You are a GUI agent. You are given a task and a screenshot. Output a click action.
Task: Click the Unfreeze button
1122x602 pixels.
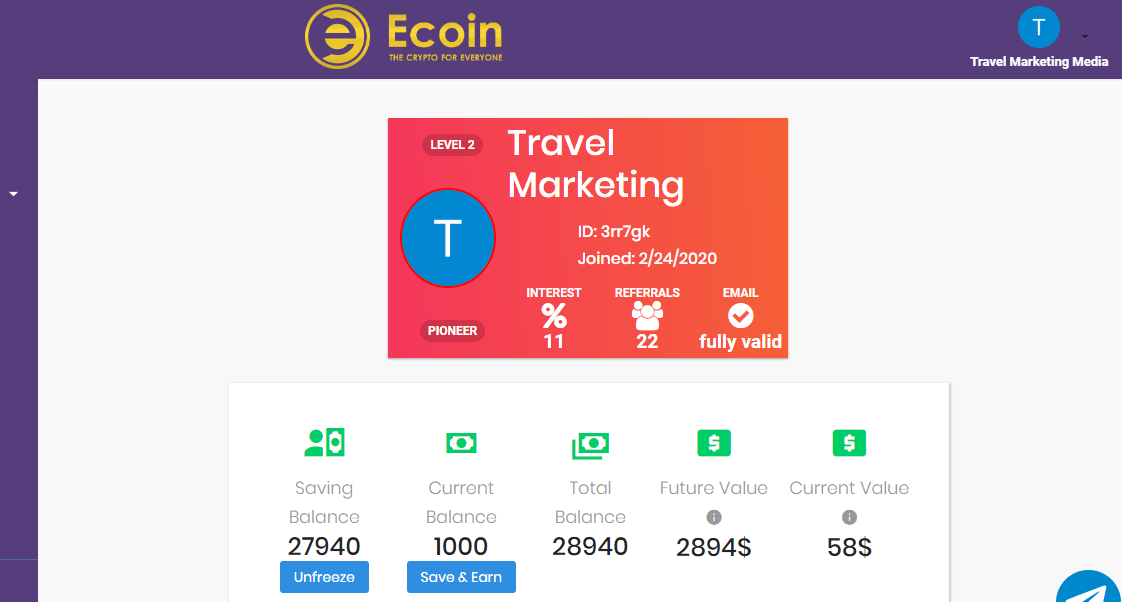click(x=324, y=577)
